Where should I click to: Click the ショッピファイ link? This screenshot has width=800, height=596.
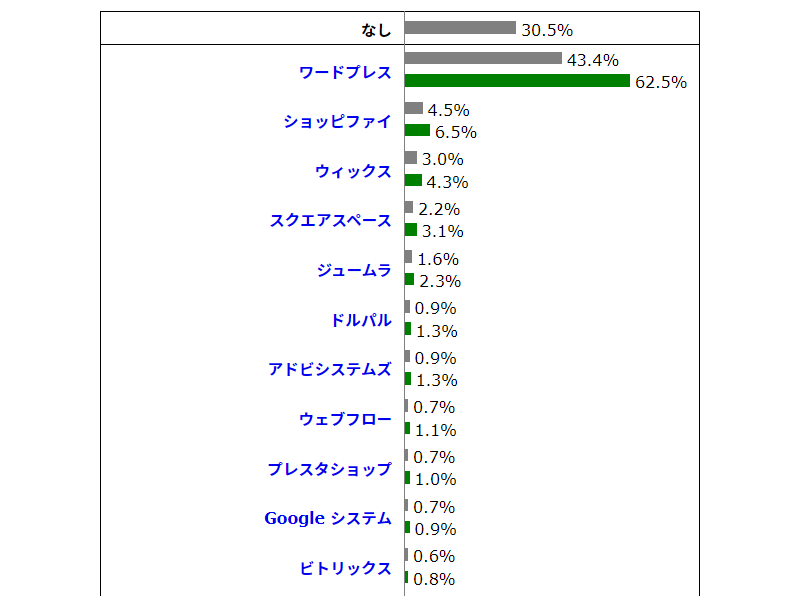(337, 121)
